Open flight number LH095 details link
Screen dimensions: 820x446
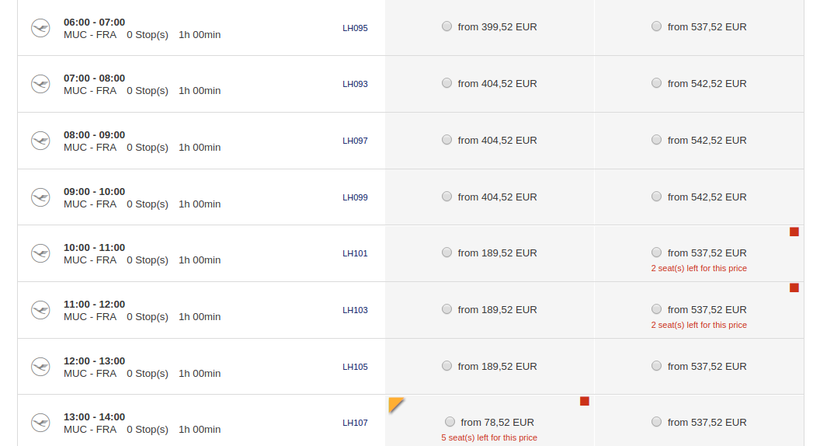click(354, 28)
